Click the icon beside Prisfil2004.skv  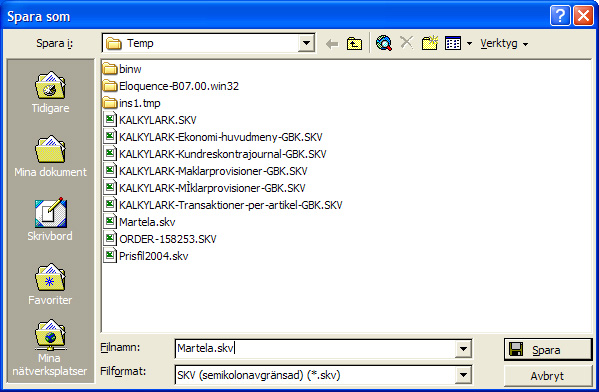[x=110, y=256]
